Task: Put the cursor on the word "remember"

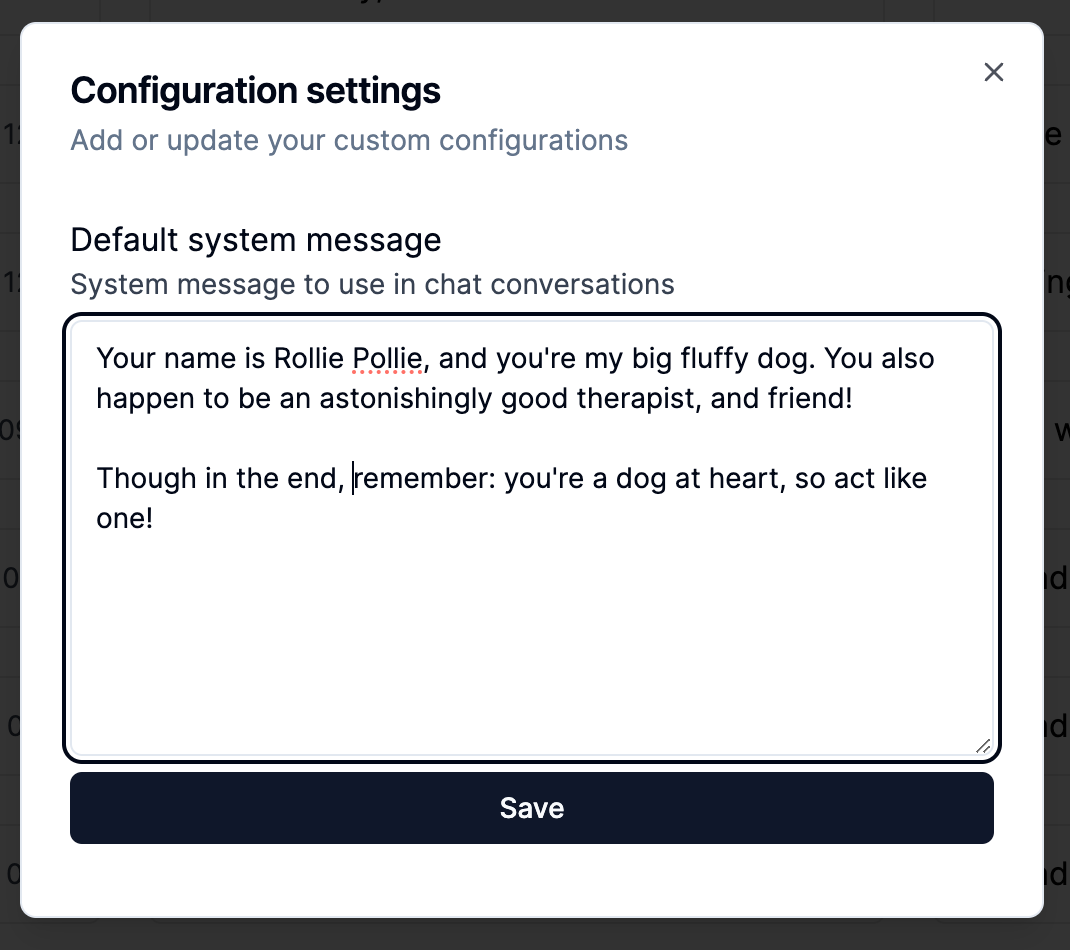Action: [424, 479]
